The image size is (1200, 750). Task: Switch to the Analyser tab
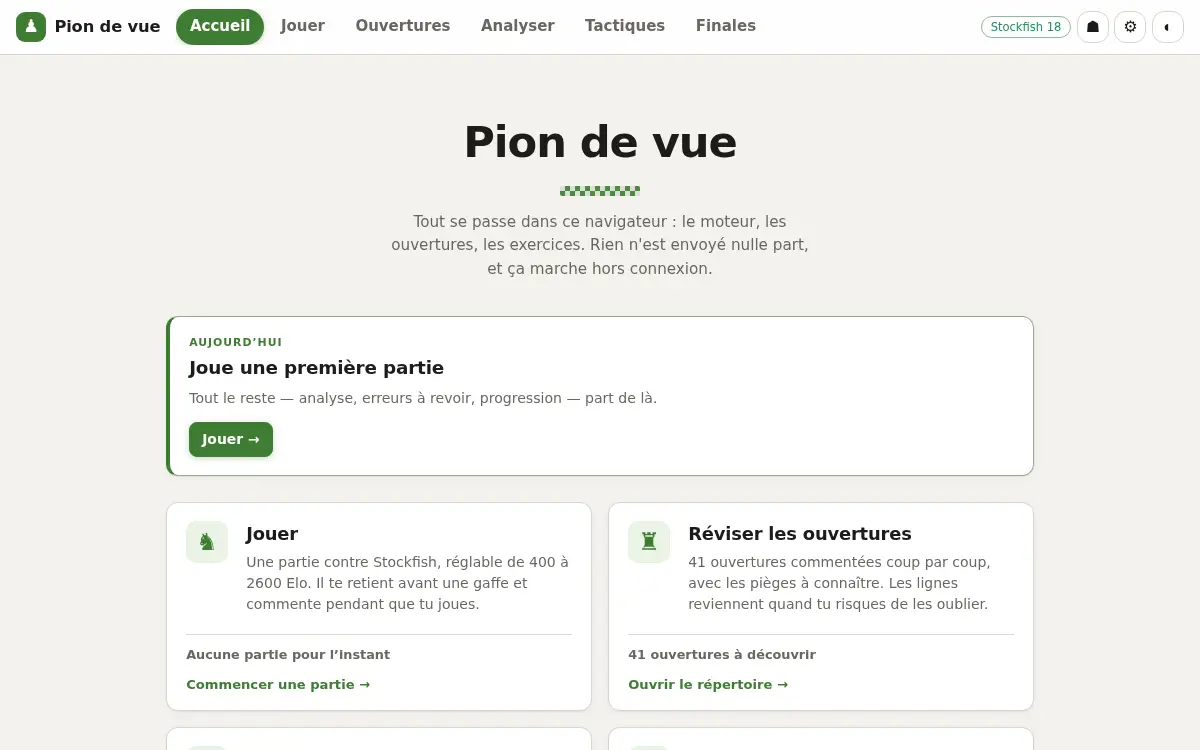518,27
